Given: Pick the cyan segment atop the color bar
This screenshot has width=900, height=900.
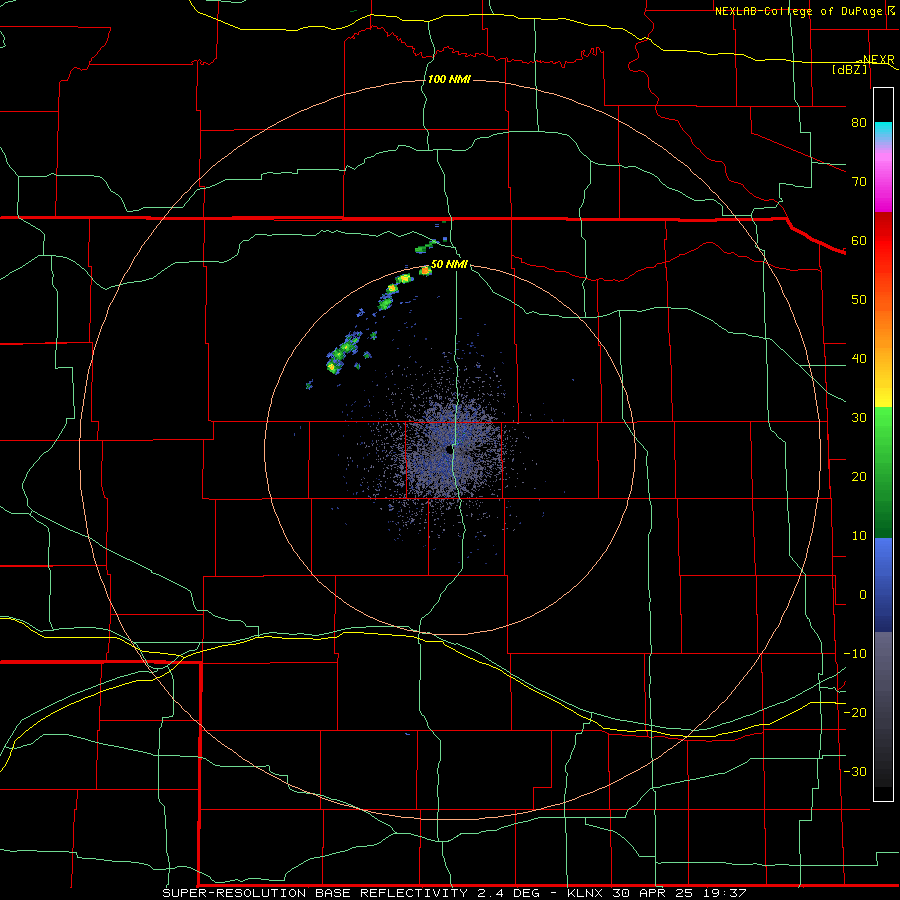Looking at the screenshot, I should pyautogui.click(x=883, y=132).
